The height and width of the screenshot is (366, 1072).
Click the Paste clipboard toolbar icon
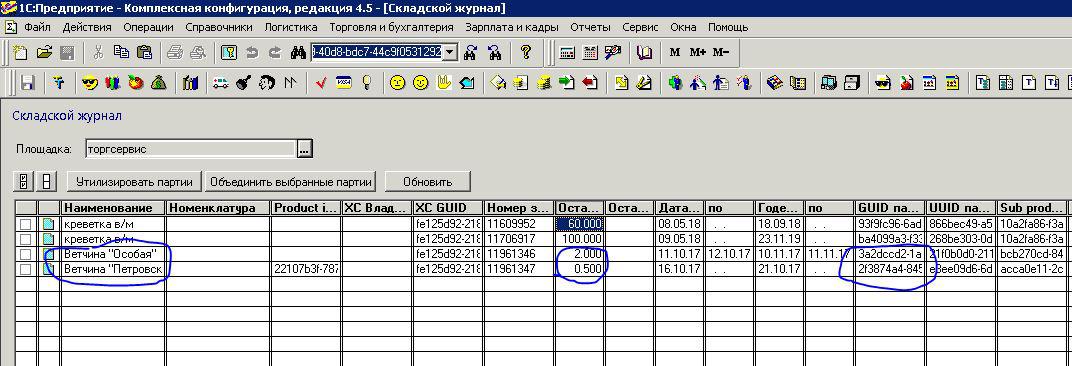[x=144, y=53]
